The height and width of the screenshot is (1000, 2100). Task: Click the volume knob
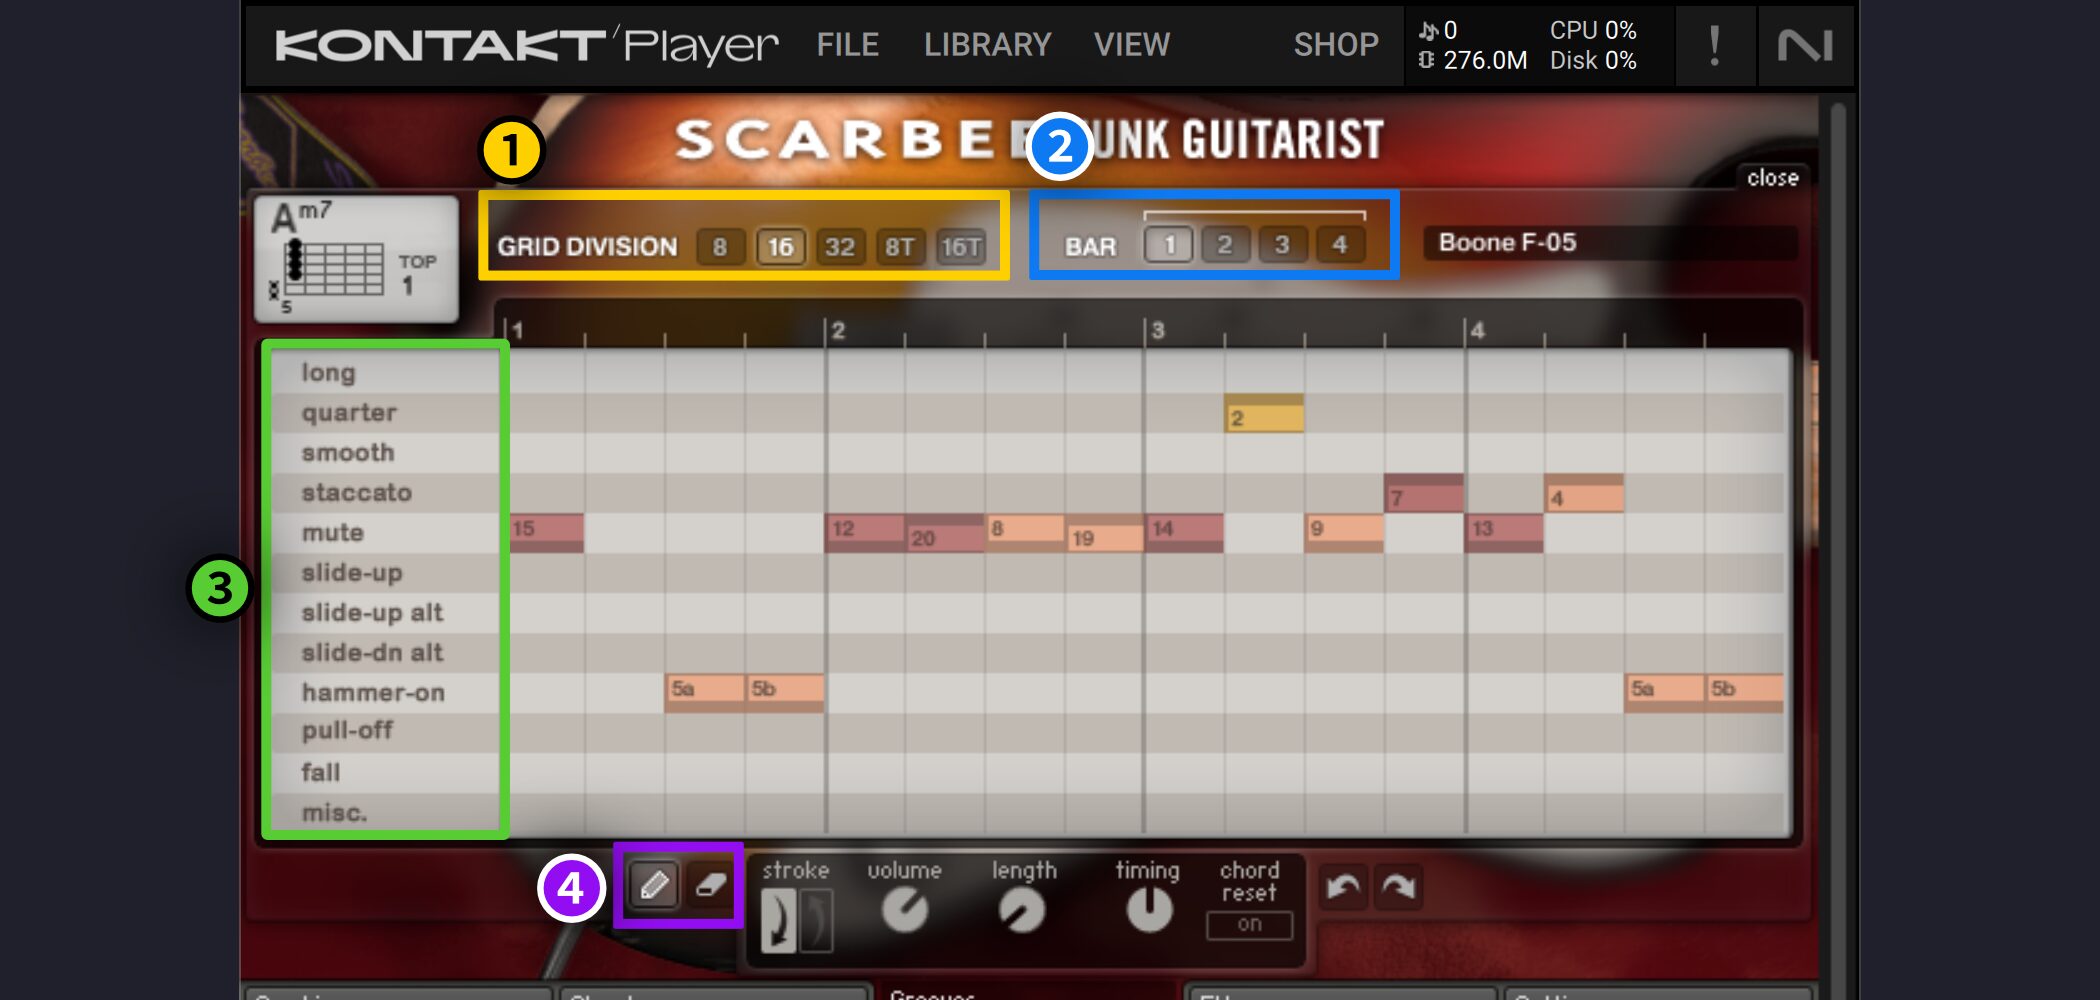click(905, 910)
